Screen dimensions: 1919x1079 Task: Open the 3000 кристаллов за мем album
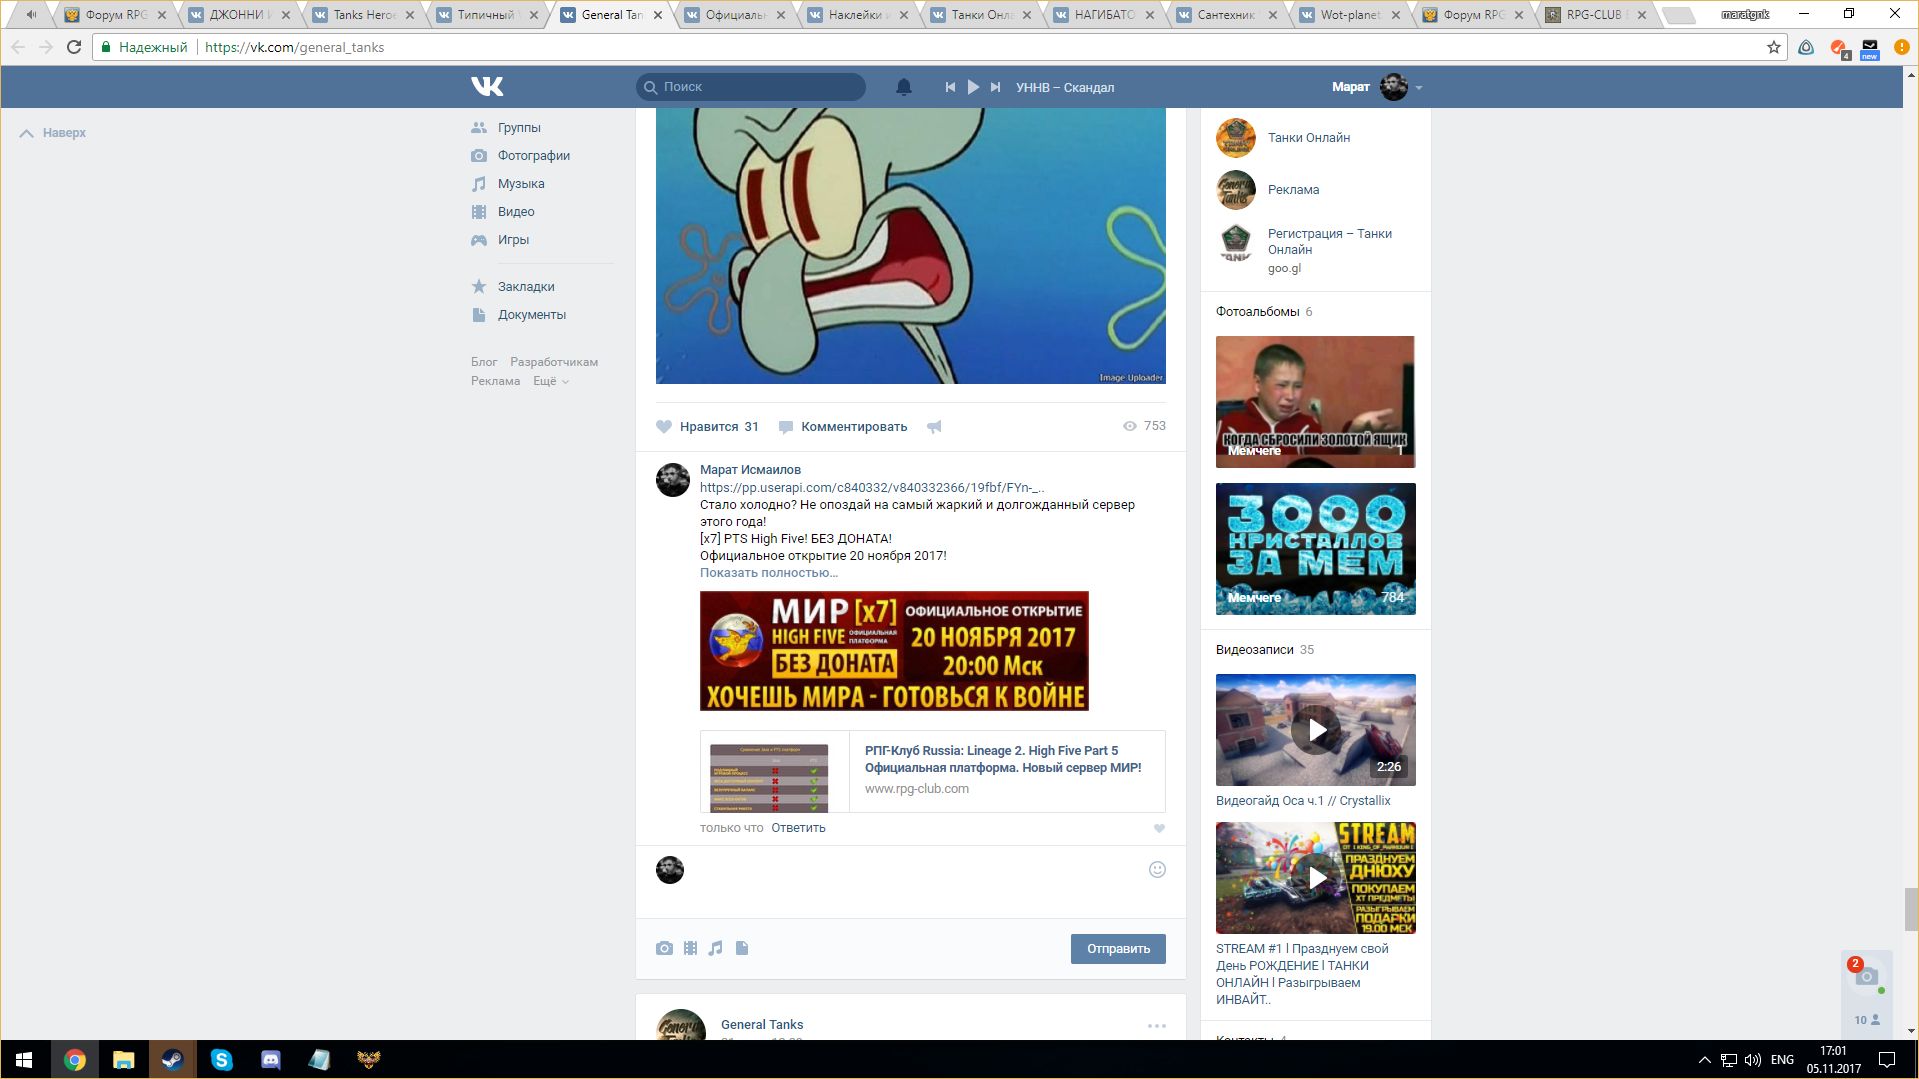[x=1315, y=549]
